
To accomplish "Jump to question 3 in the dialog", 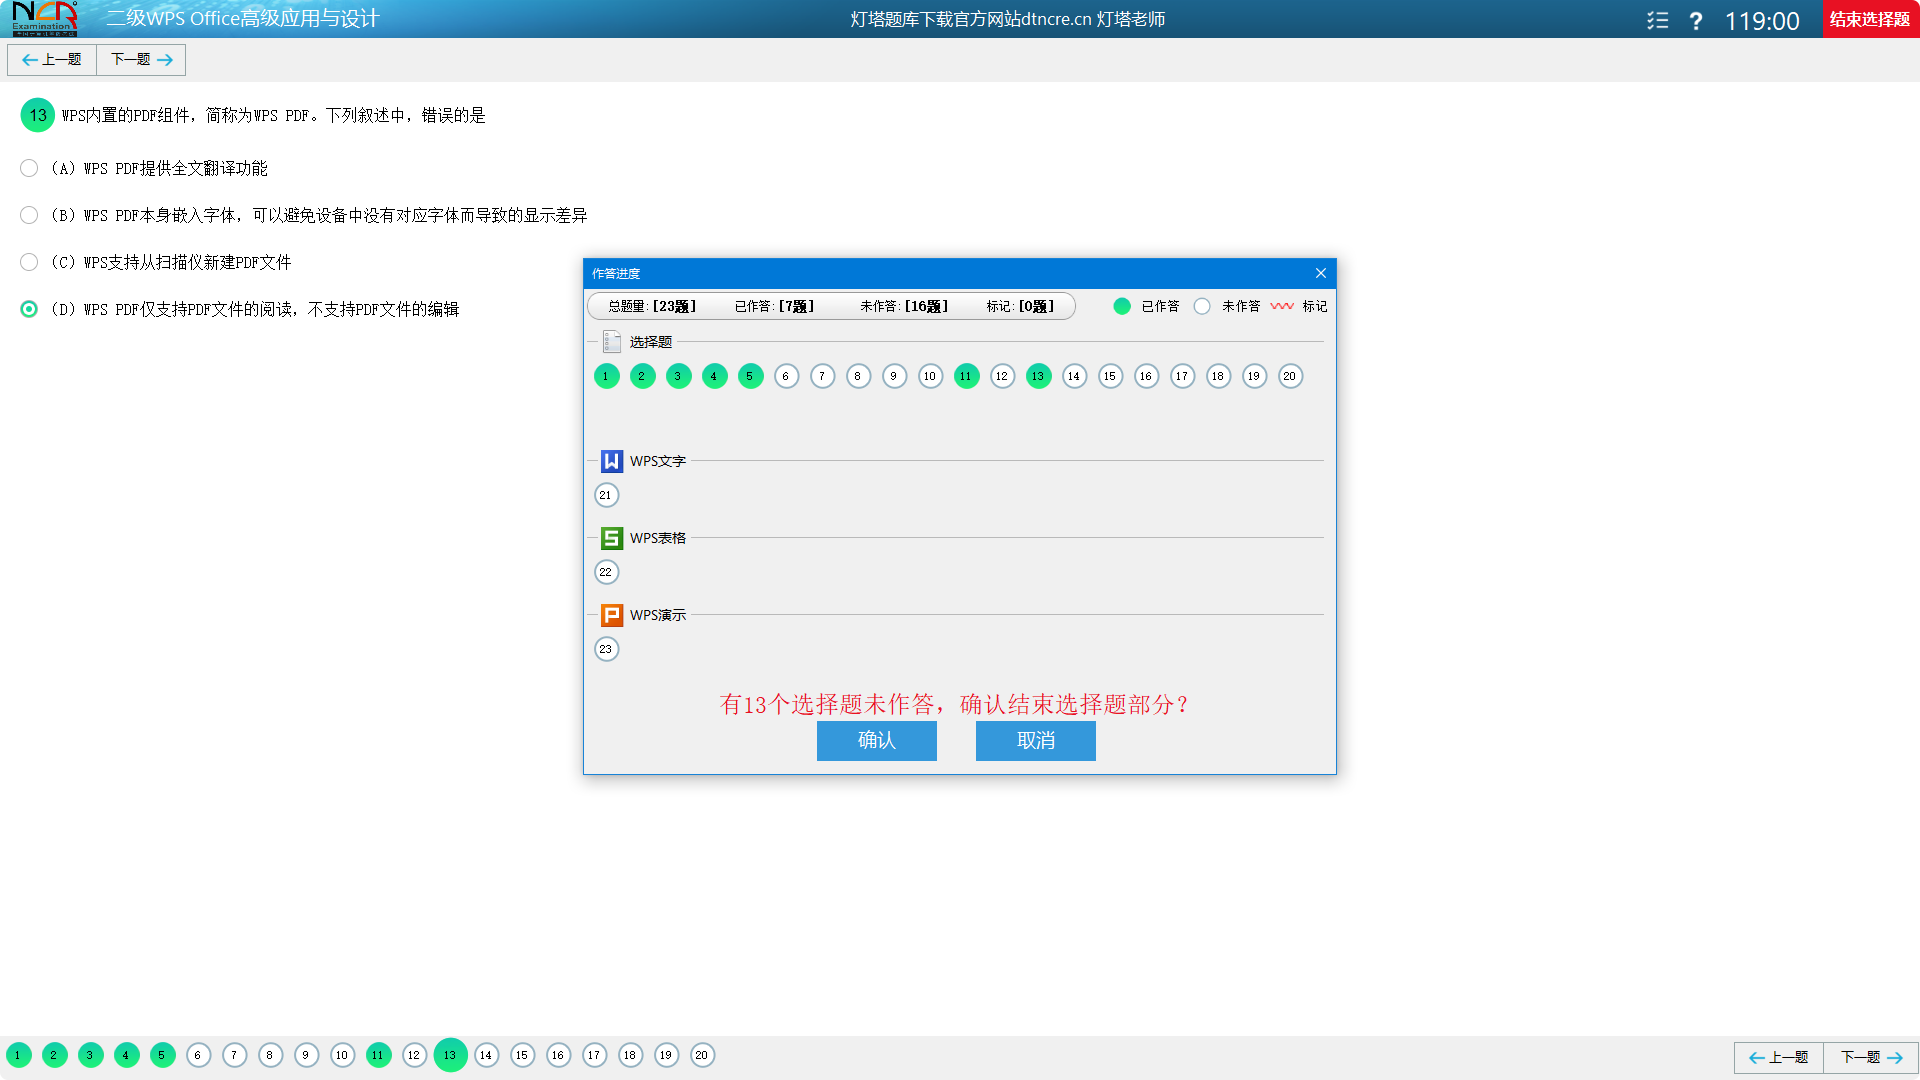I will click(x=678, y=376).
